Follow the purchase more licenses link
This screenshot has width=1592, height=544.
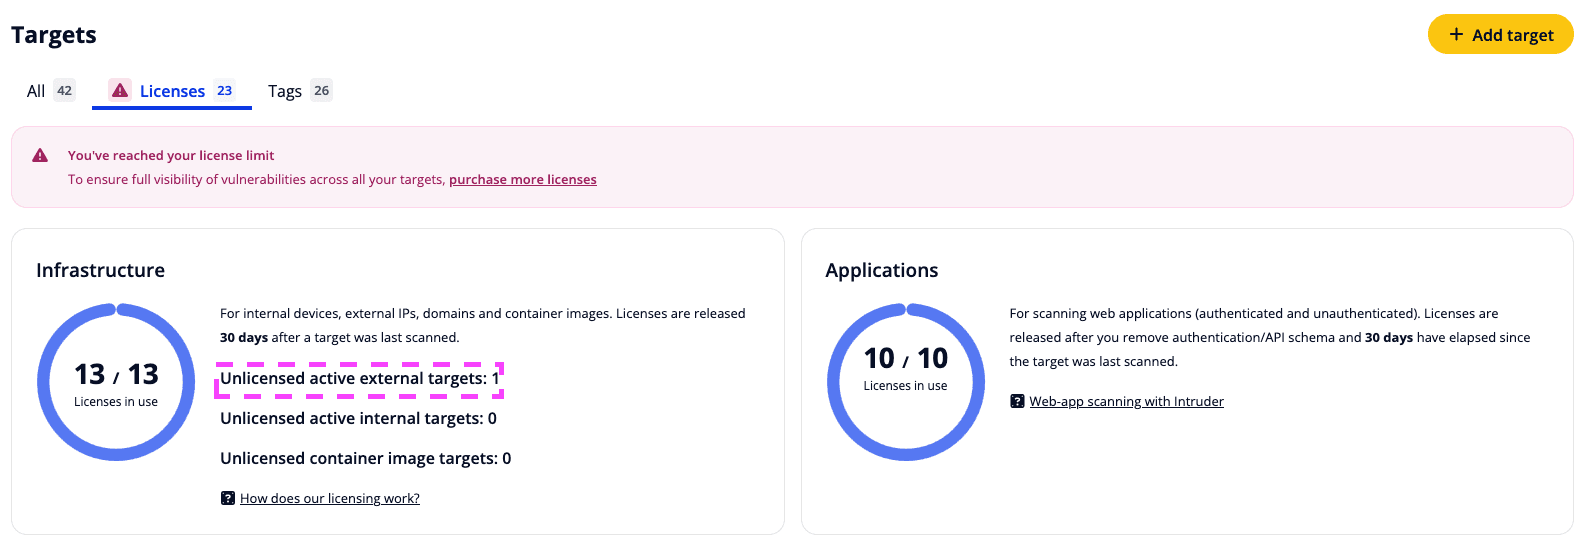pyautogui.click(x=523, y=180)
